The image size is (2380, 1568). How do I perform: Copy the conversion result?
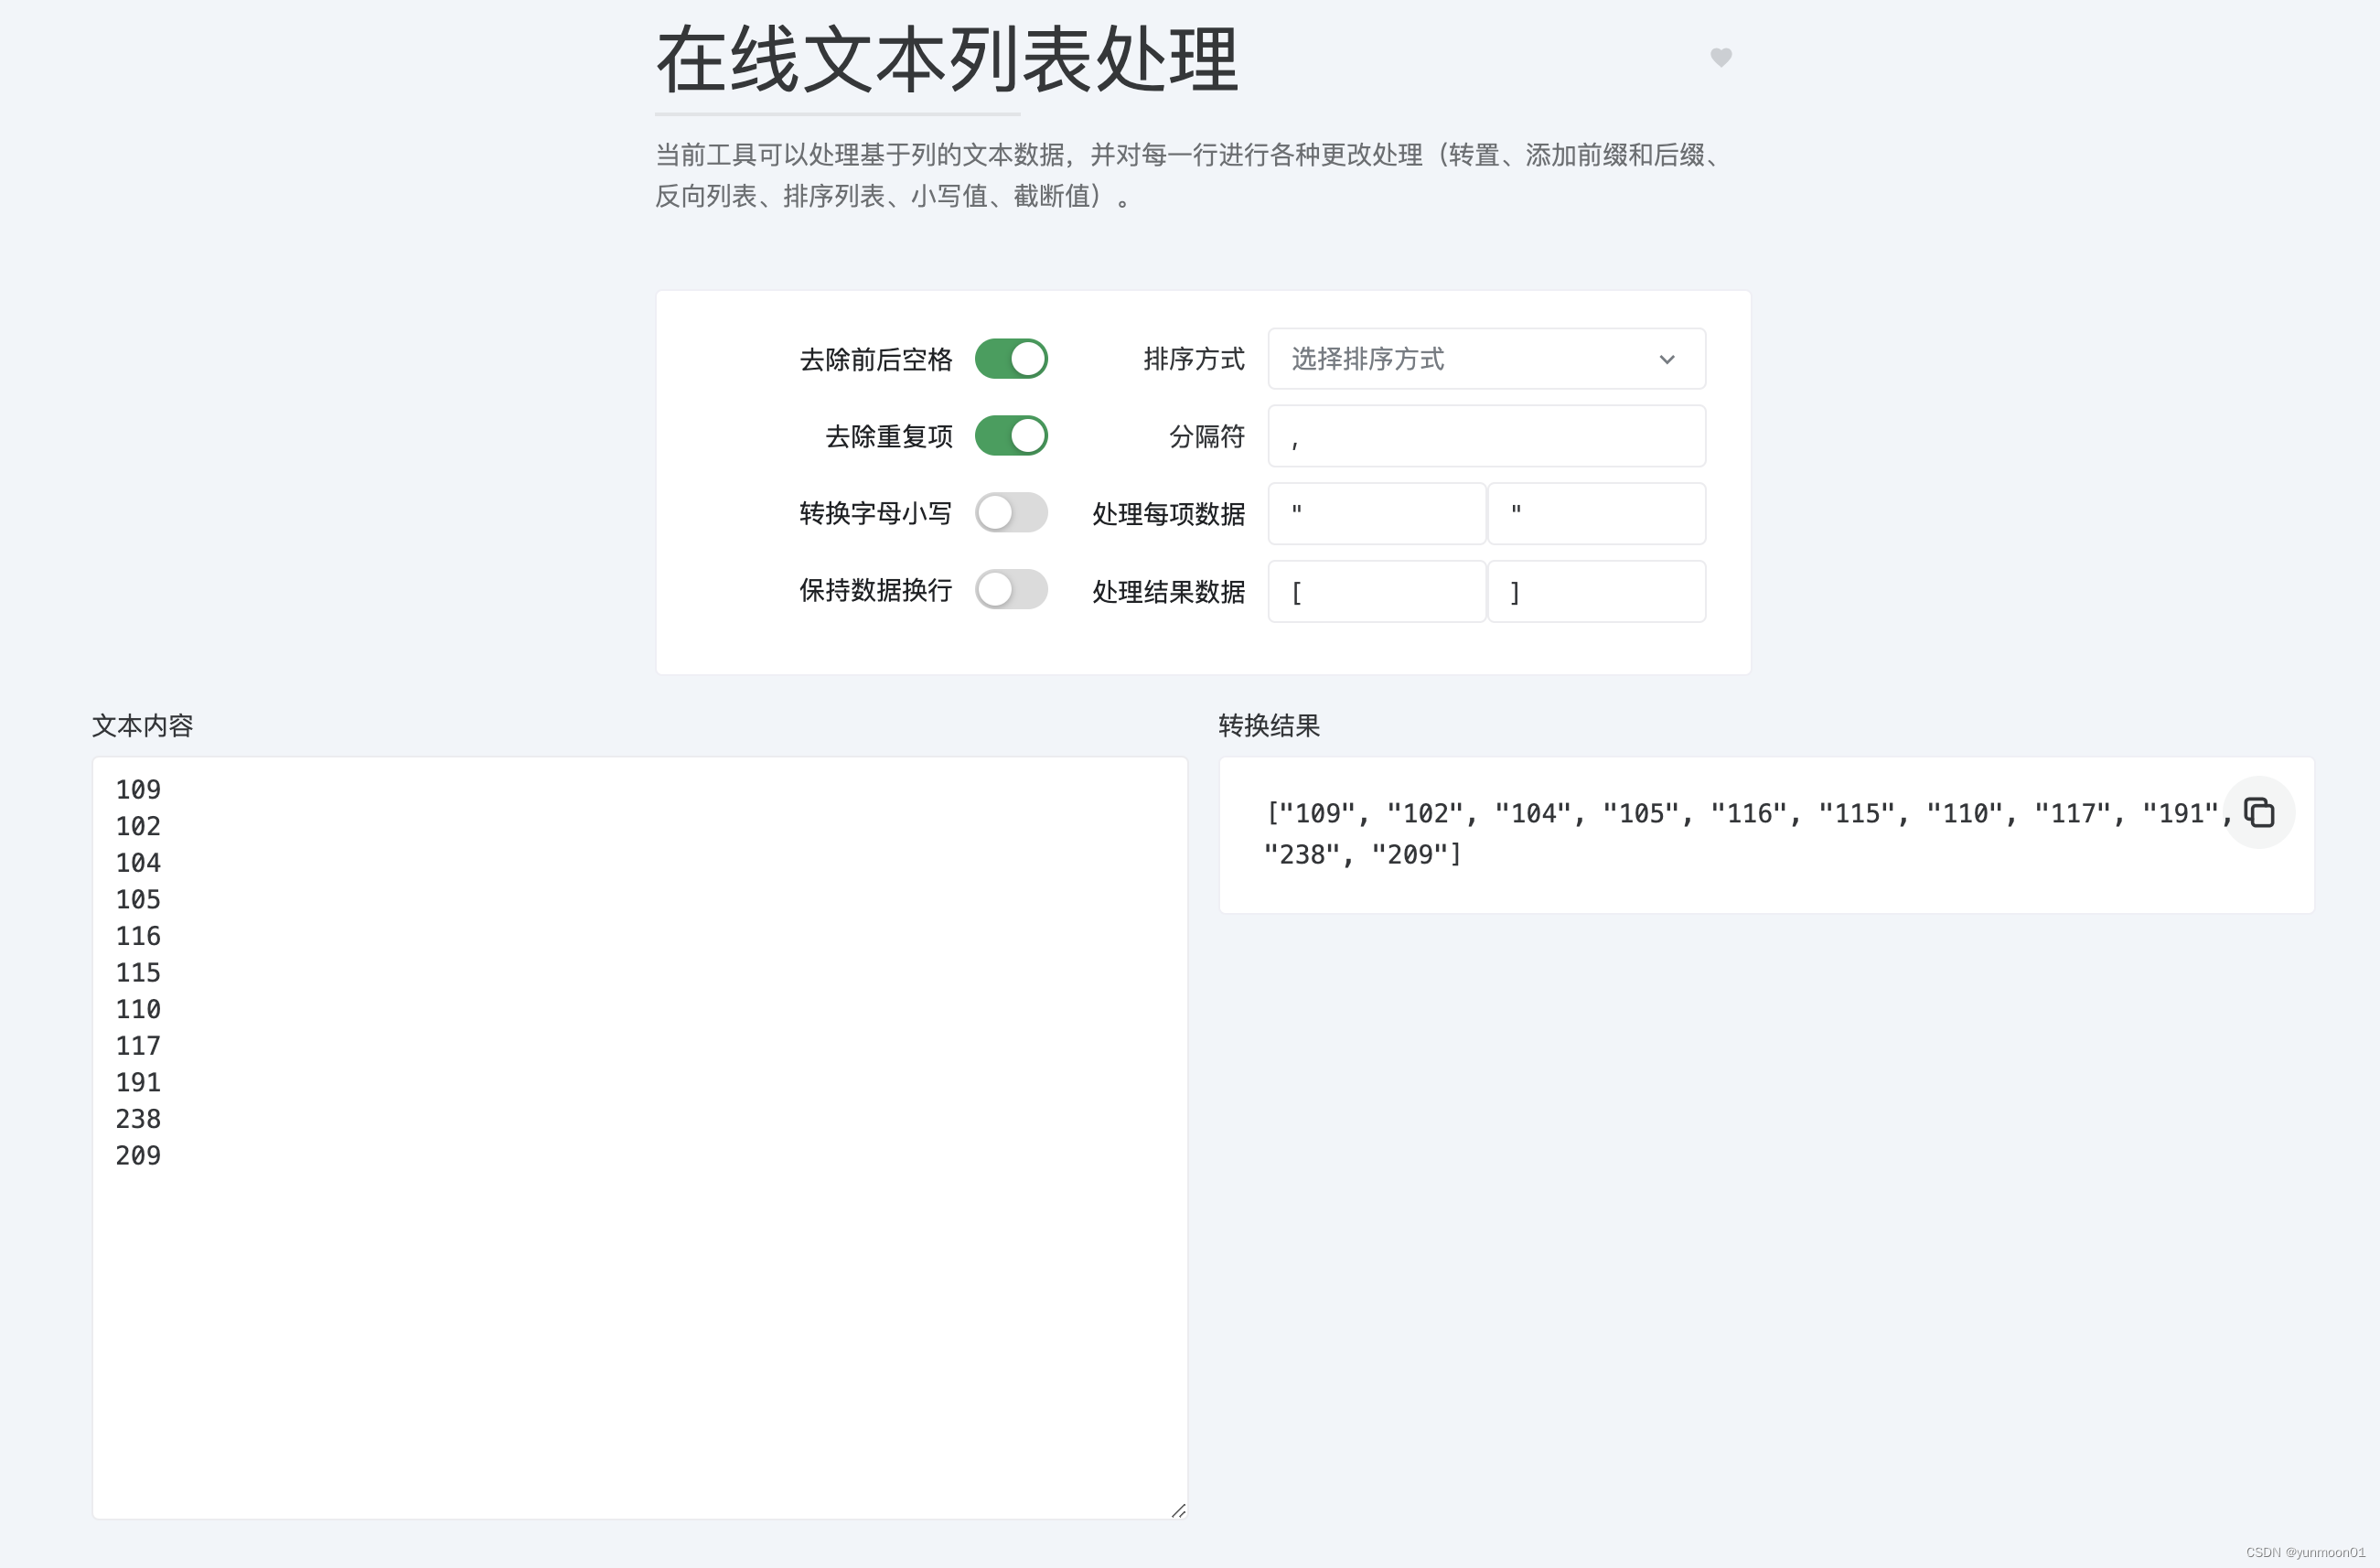click(2258, 812)
